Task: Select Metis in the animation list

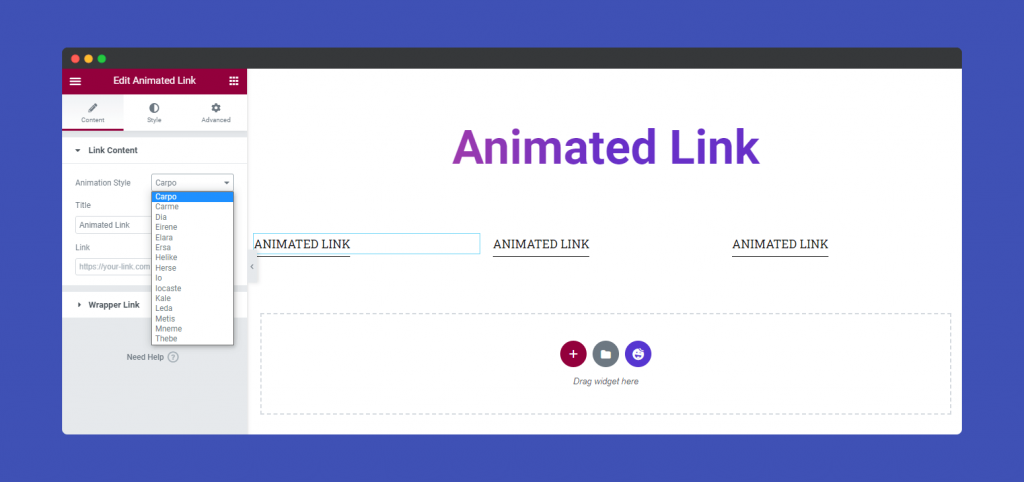Action: coord(192,319)
